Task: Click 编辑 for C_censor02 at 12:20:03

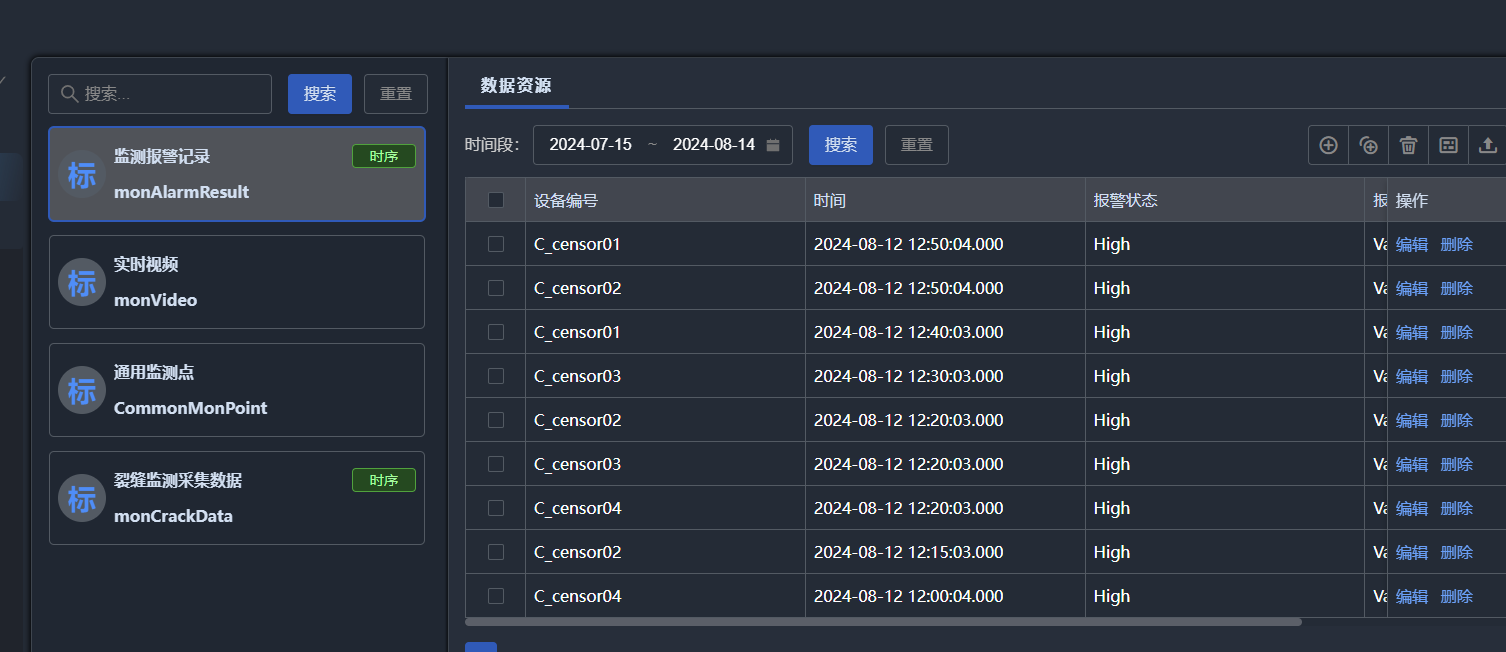Action: click(1412, 420)
